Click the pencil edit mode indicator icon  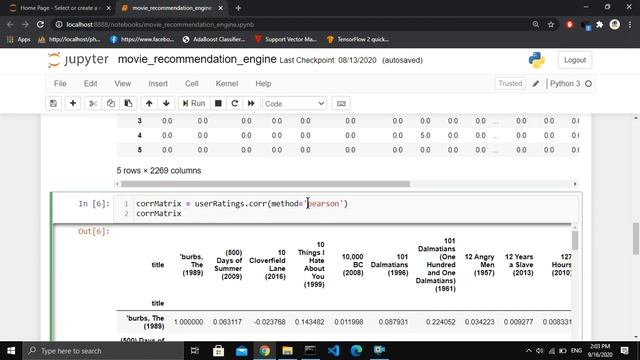(x=536, y=84)
